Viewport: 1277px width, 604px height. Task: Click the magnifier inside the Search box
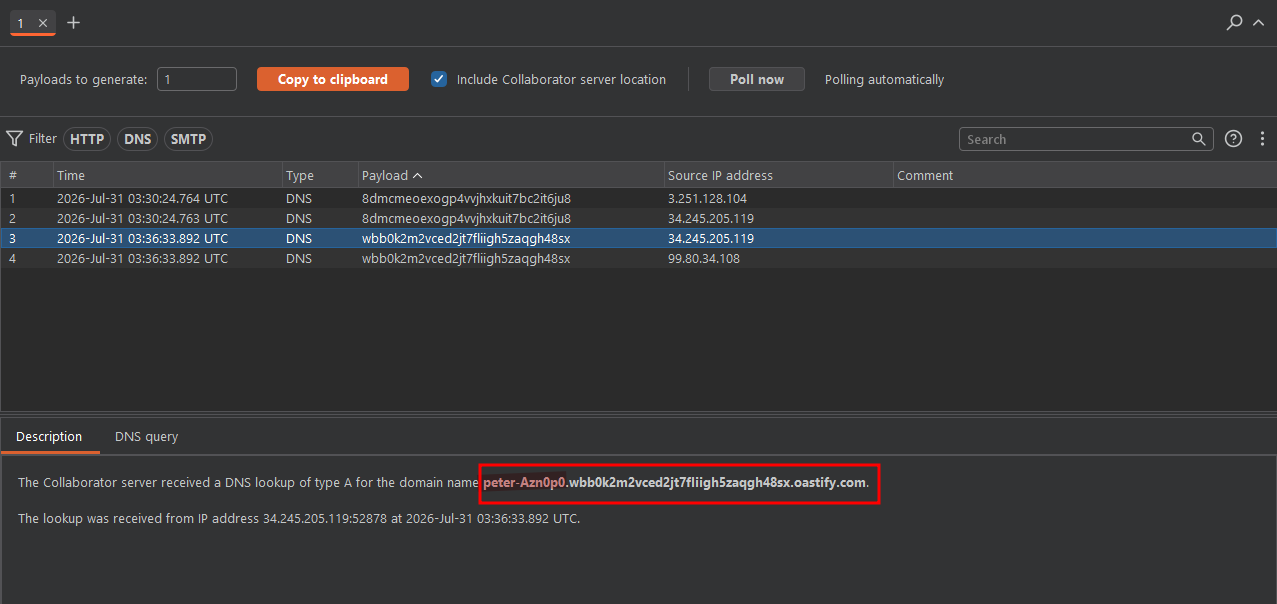tap(1199, 139)
